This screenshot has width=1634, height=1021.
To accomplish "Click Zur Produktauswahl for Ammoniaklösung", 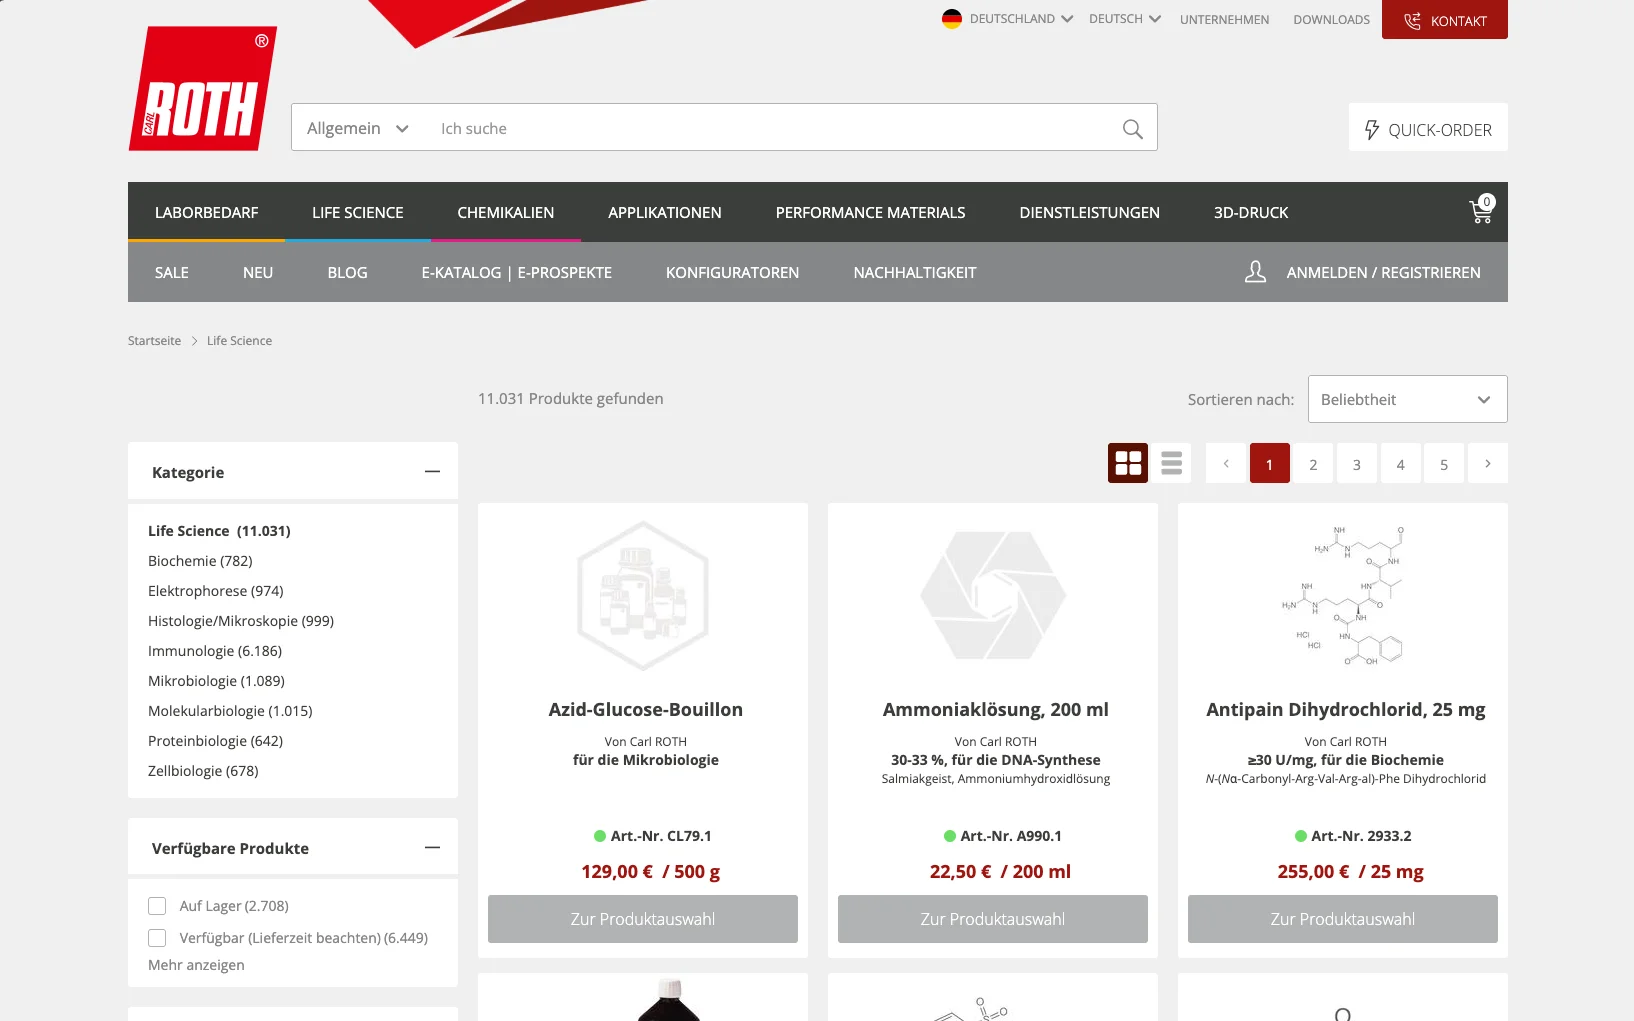I will point(993,919).
